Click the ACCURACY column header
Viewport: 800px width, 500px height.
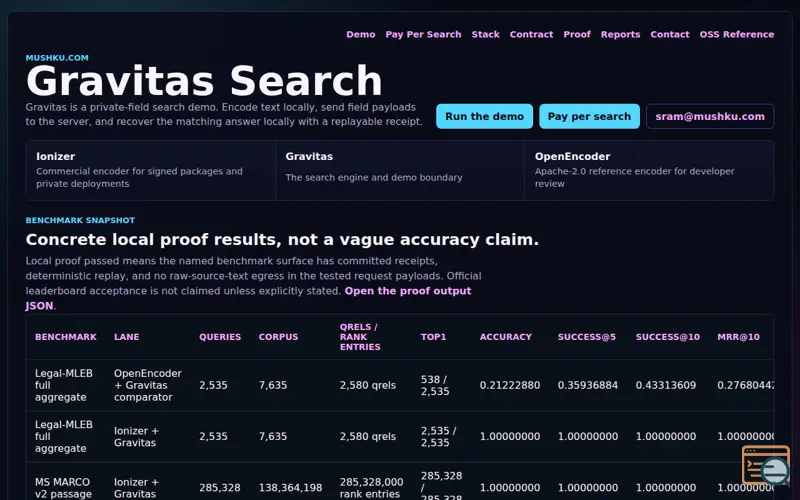tap(506, 337)
